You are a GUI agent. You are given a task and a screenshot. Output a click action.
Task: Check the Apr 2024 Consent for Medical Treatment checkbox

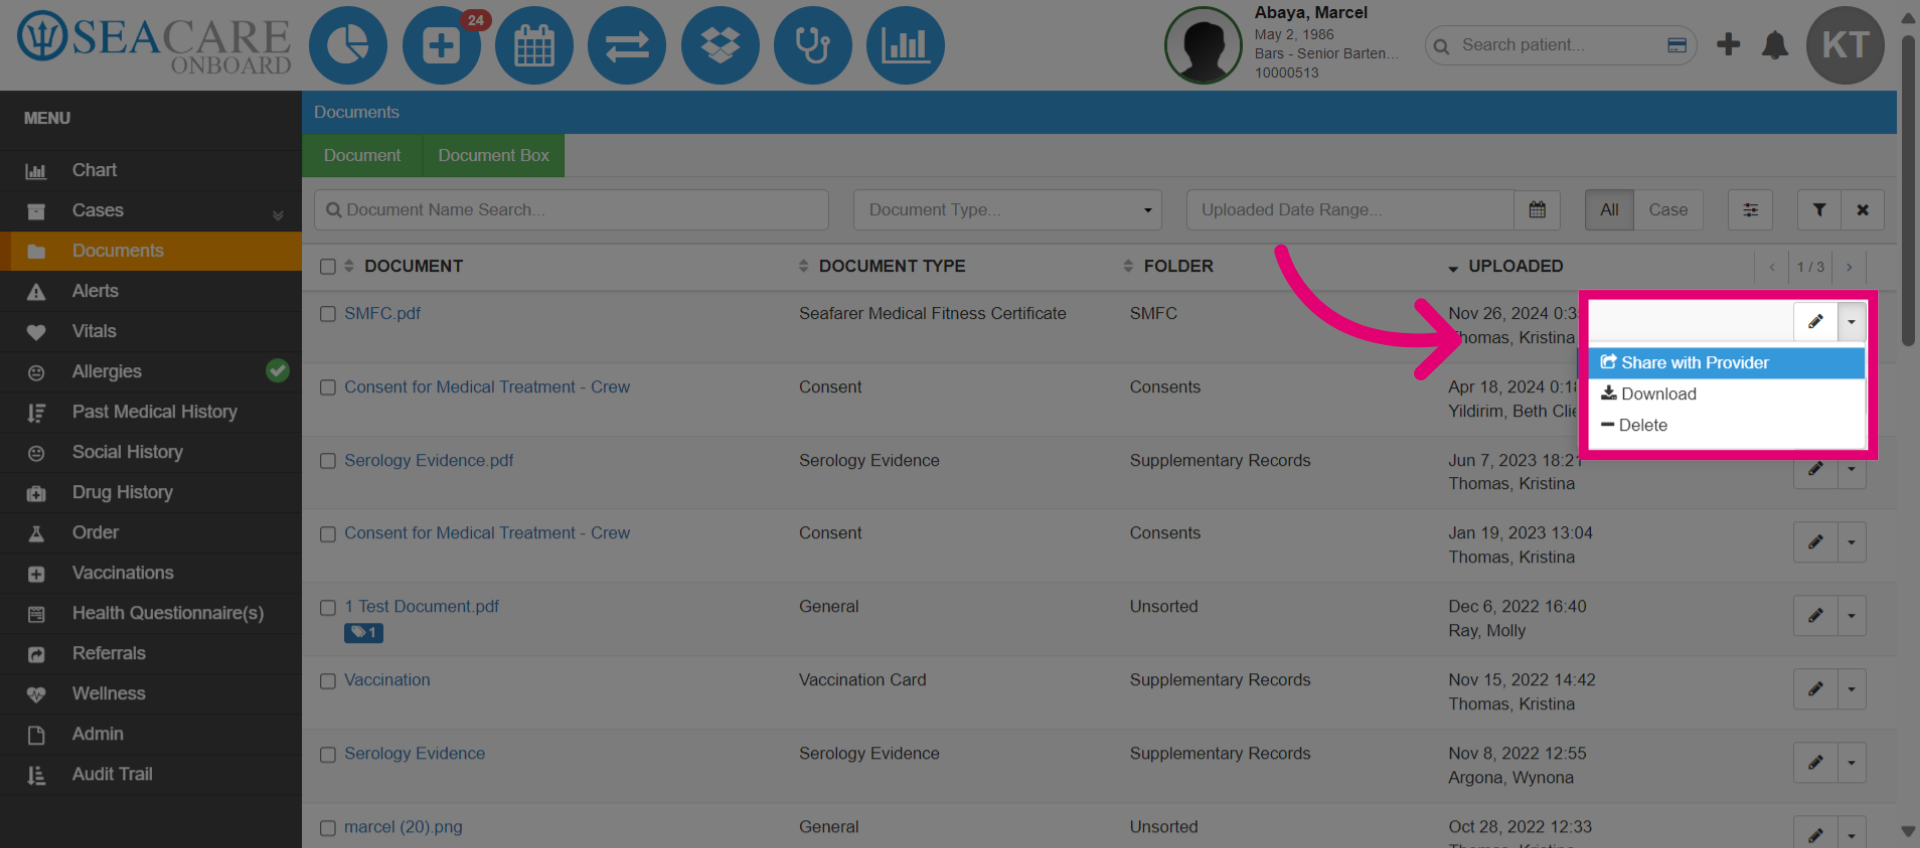point(327,388)
